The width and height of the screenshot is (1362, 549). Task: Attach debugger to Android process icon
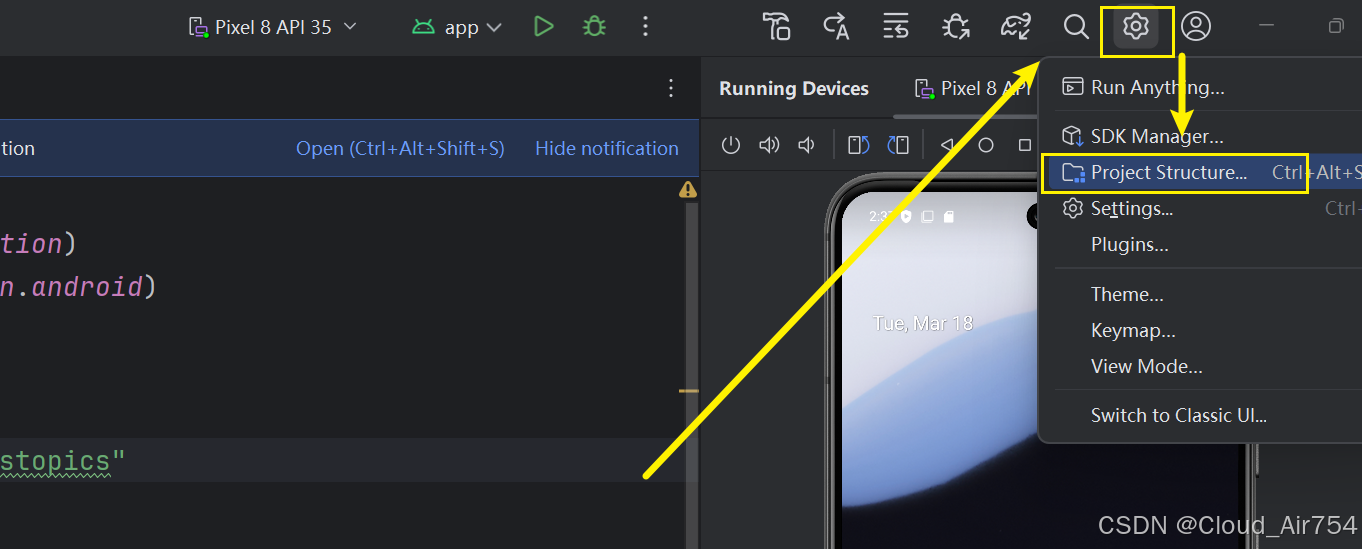tap(956, 27)
